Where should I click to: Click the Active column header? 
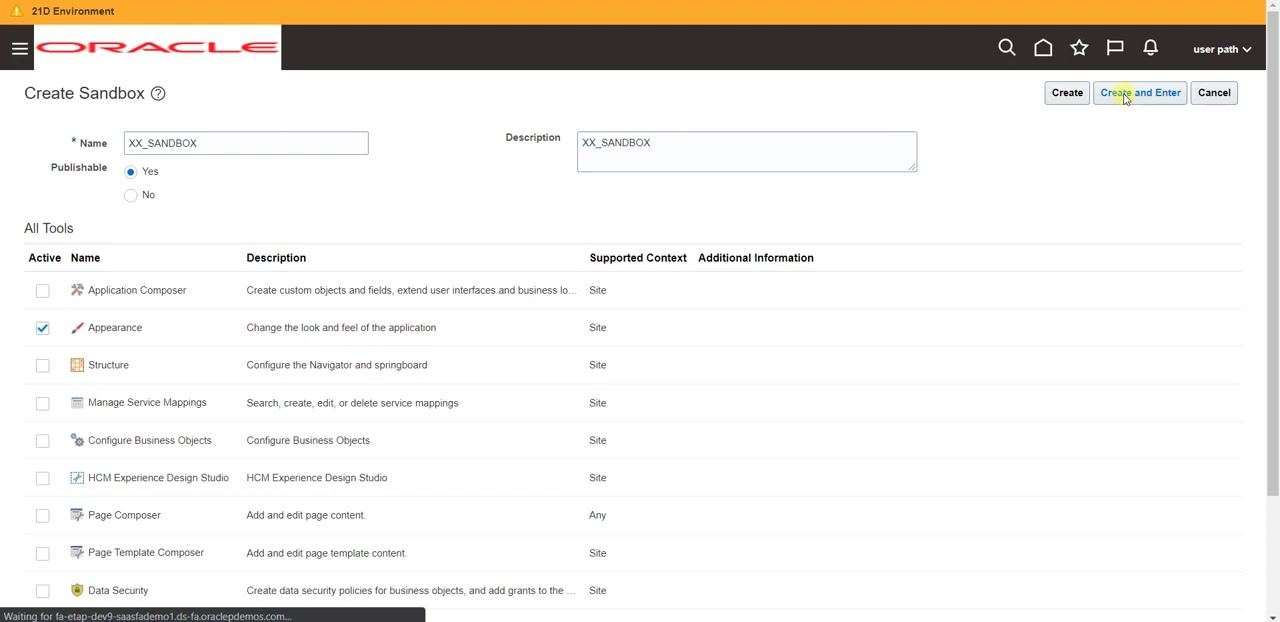(45, 258)
